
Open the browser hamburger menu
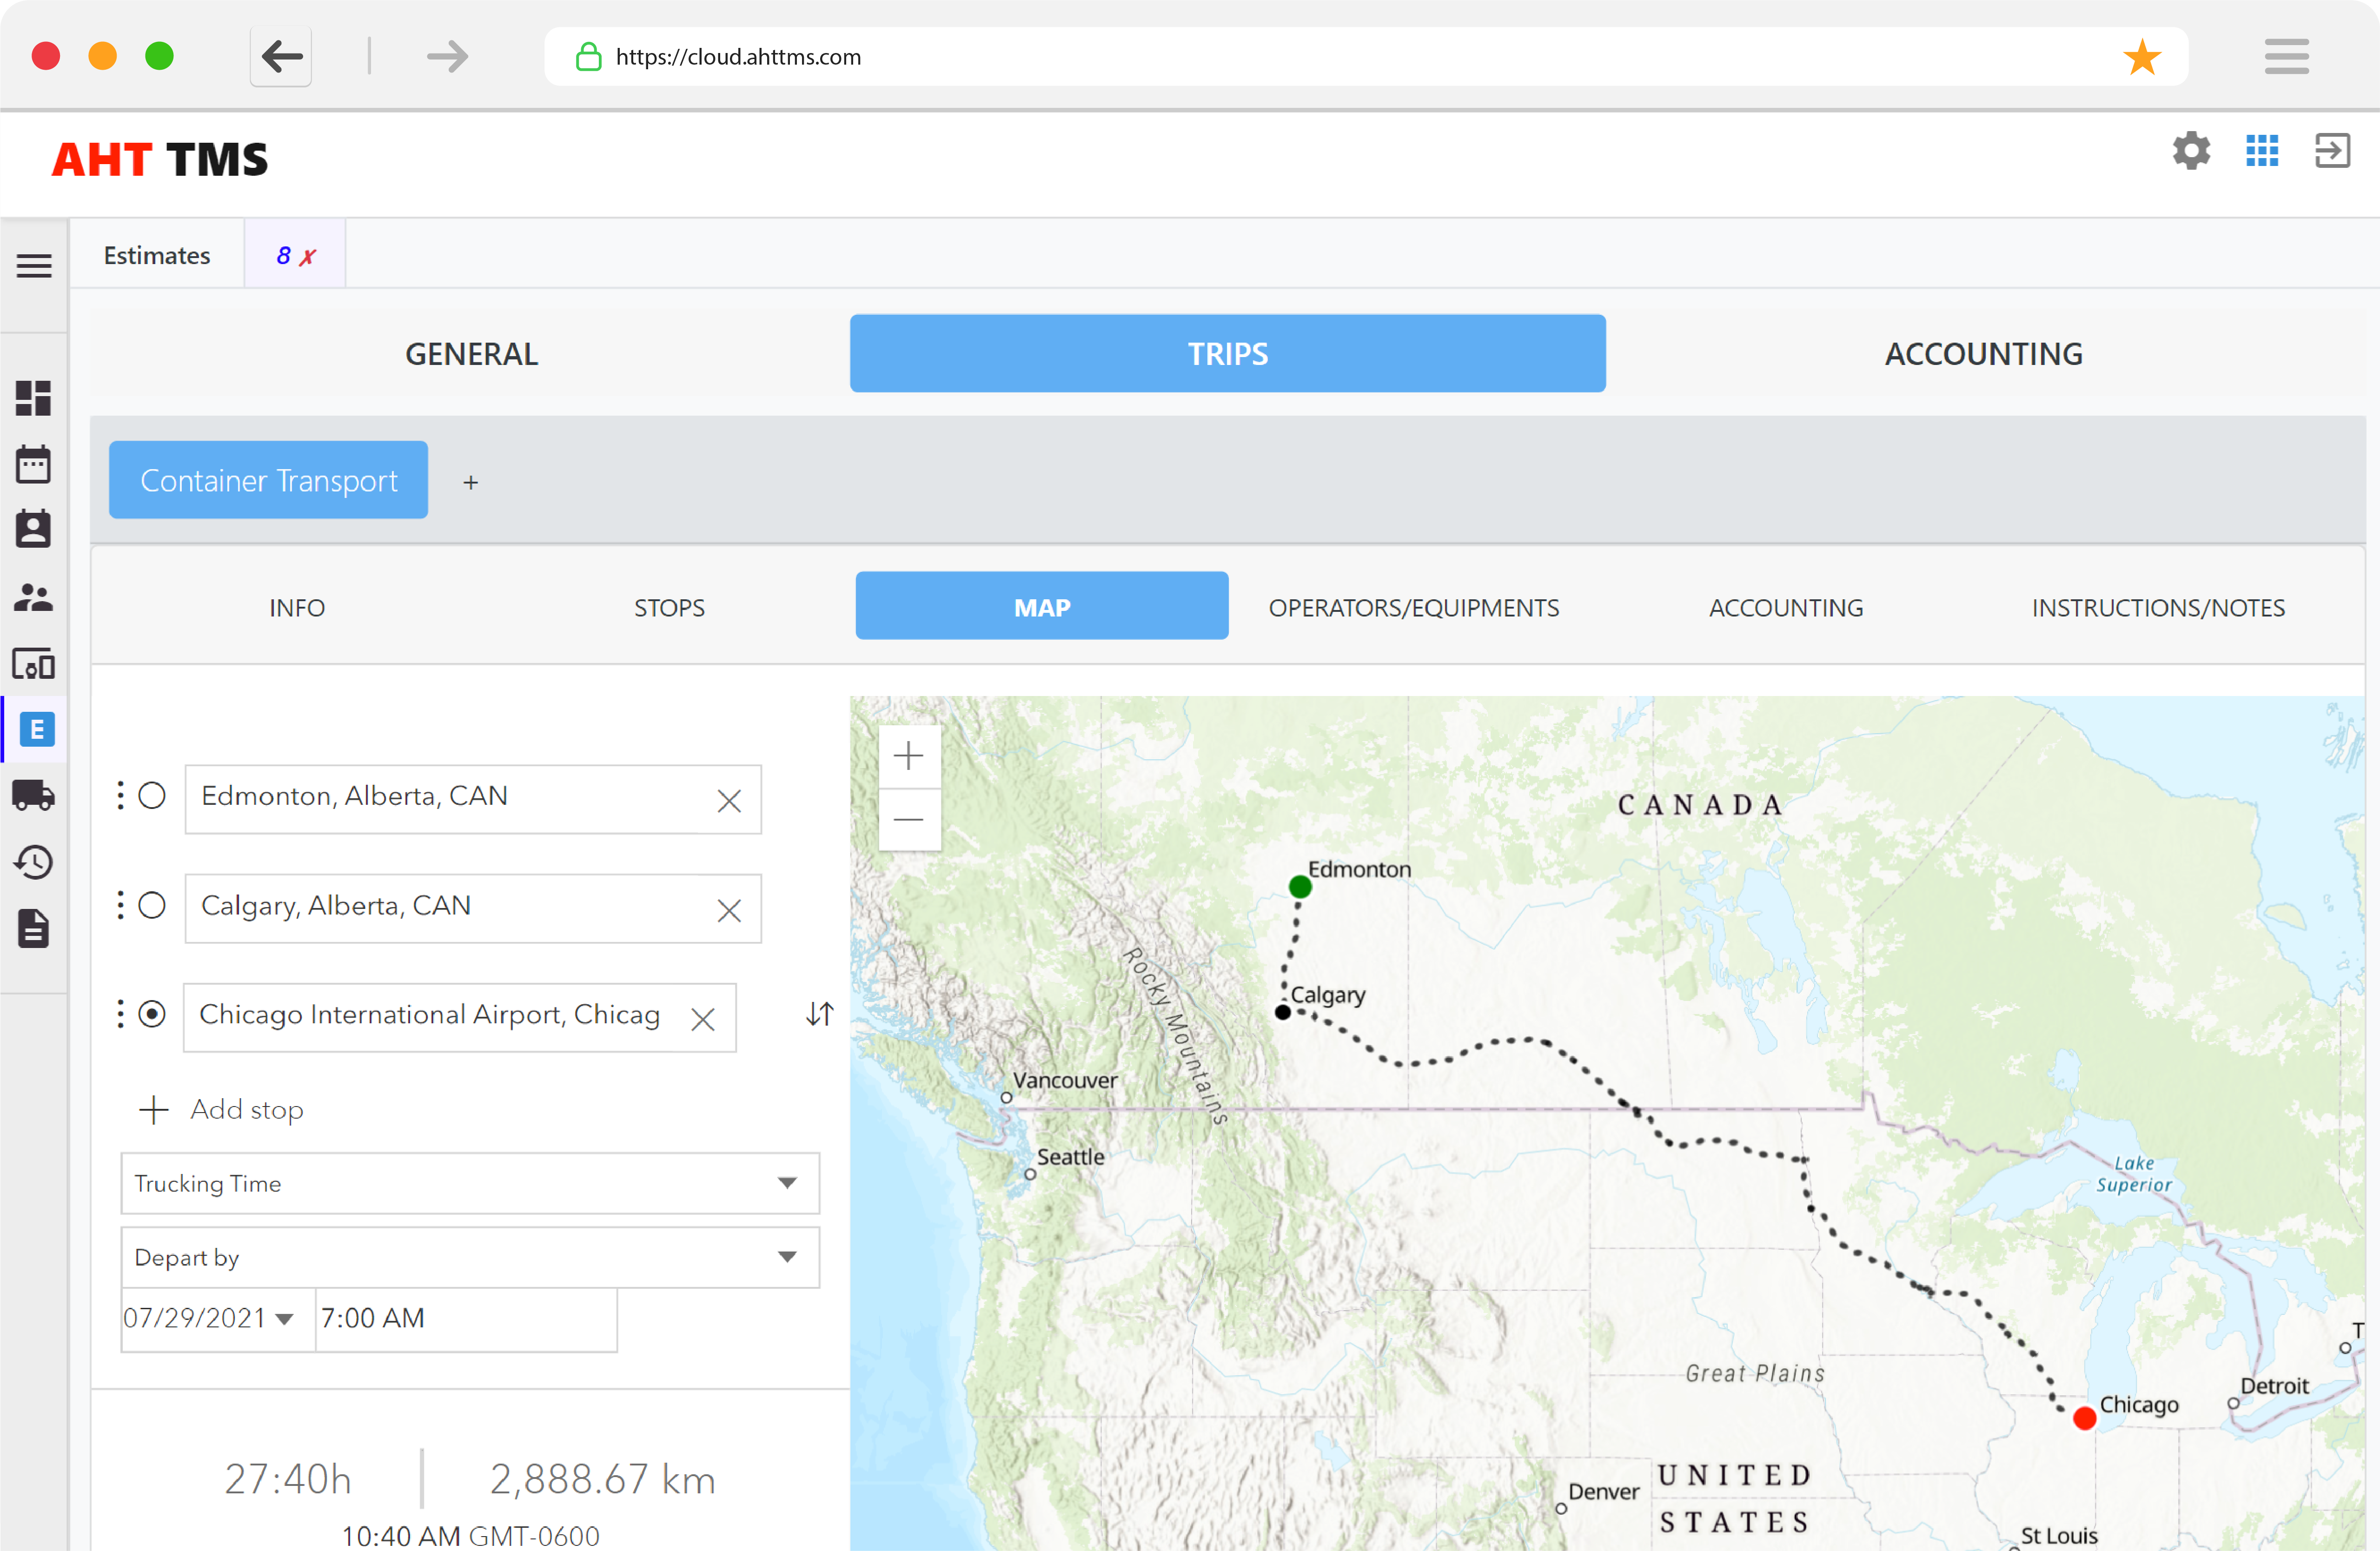click(2286, 57)
